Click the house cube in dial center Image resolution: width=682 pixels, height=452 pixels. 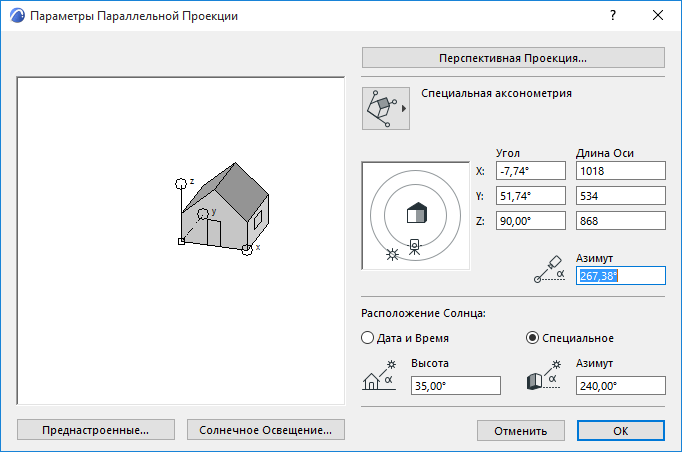tap(417, 213)
